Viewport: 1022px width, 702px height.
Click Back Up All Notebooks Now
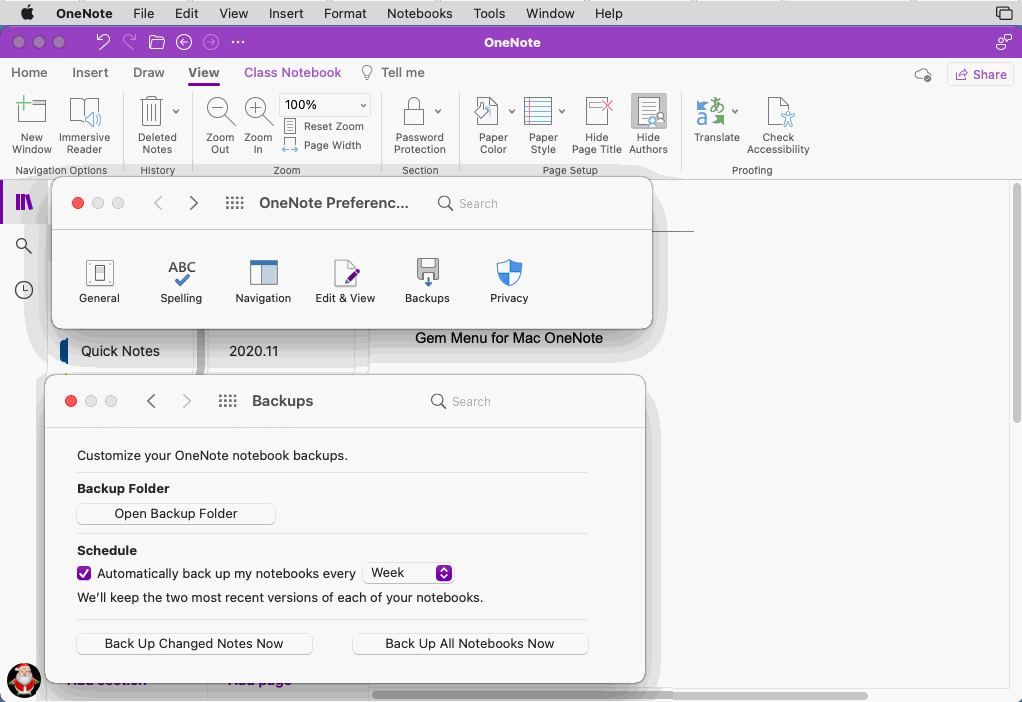click(470, 643)
